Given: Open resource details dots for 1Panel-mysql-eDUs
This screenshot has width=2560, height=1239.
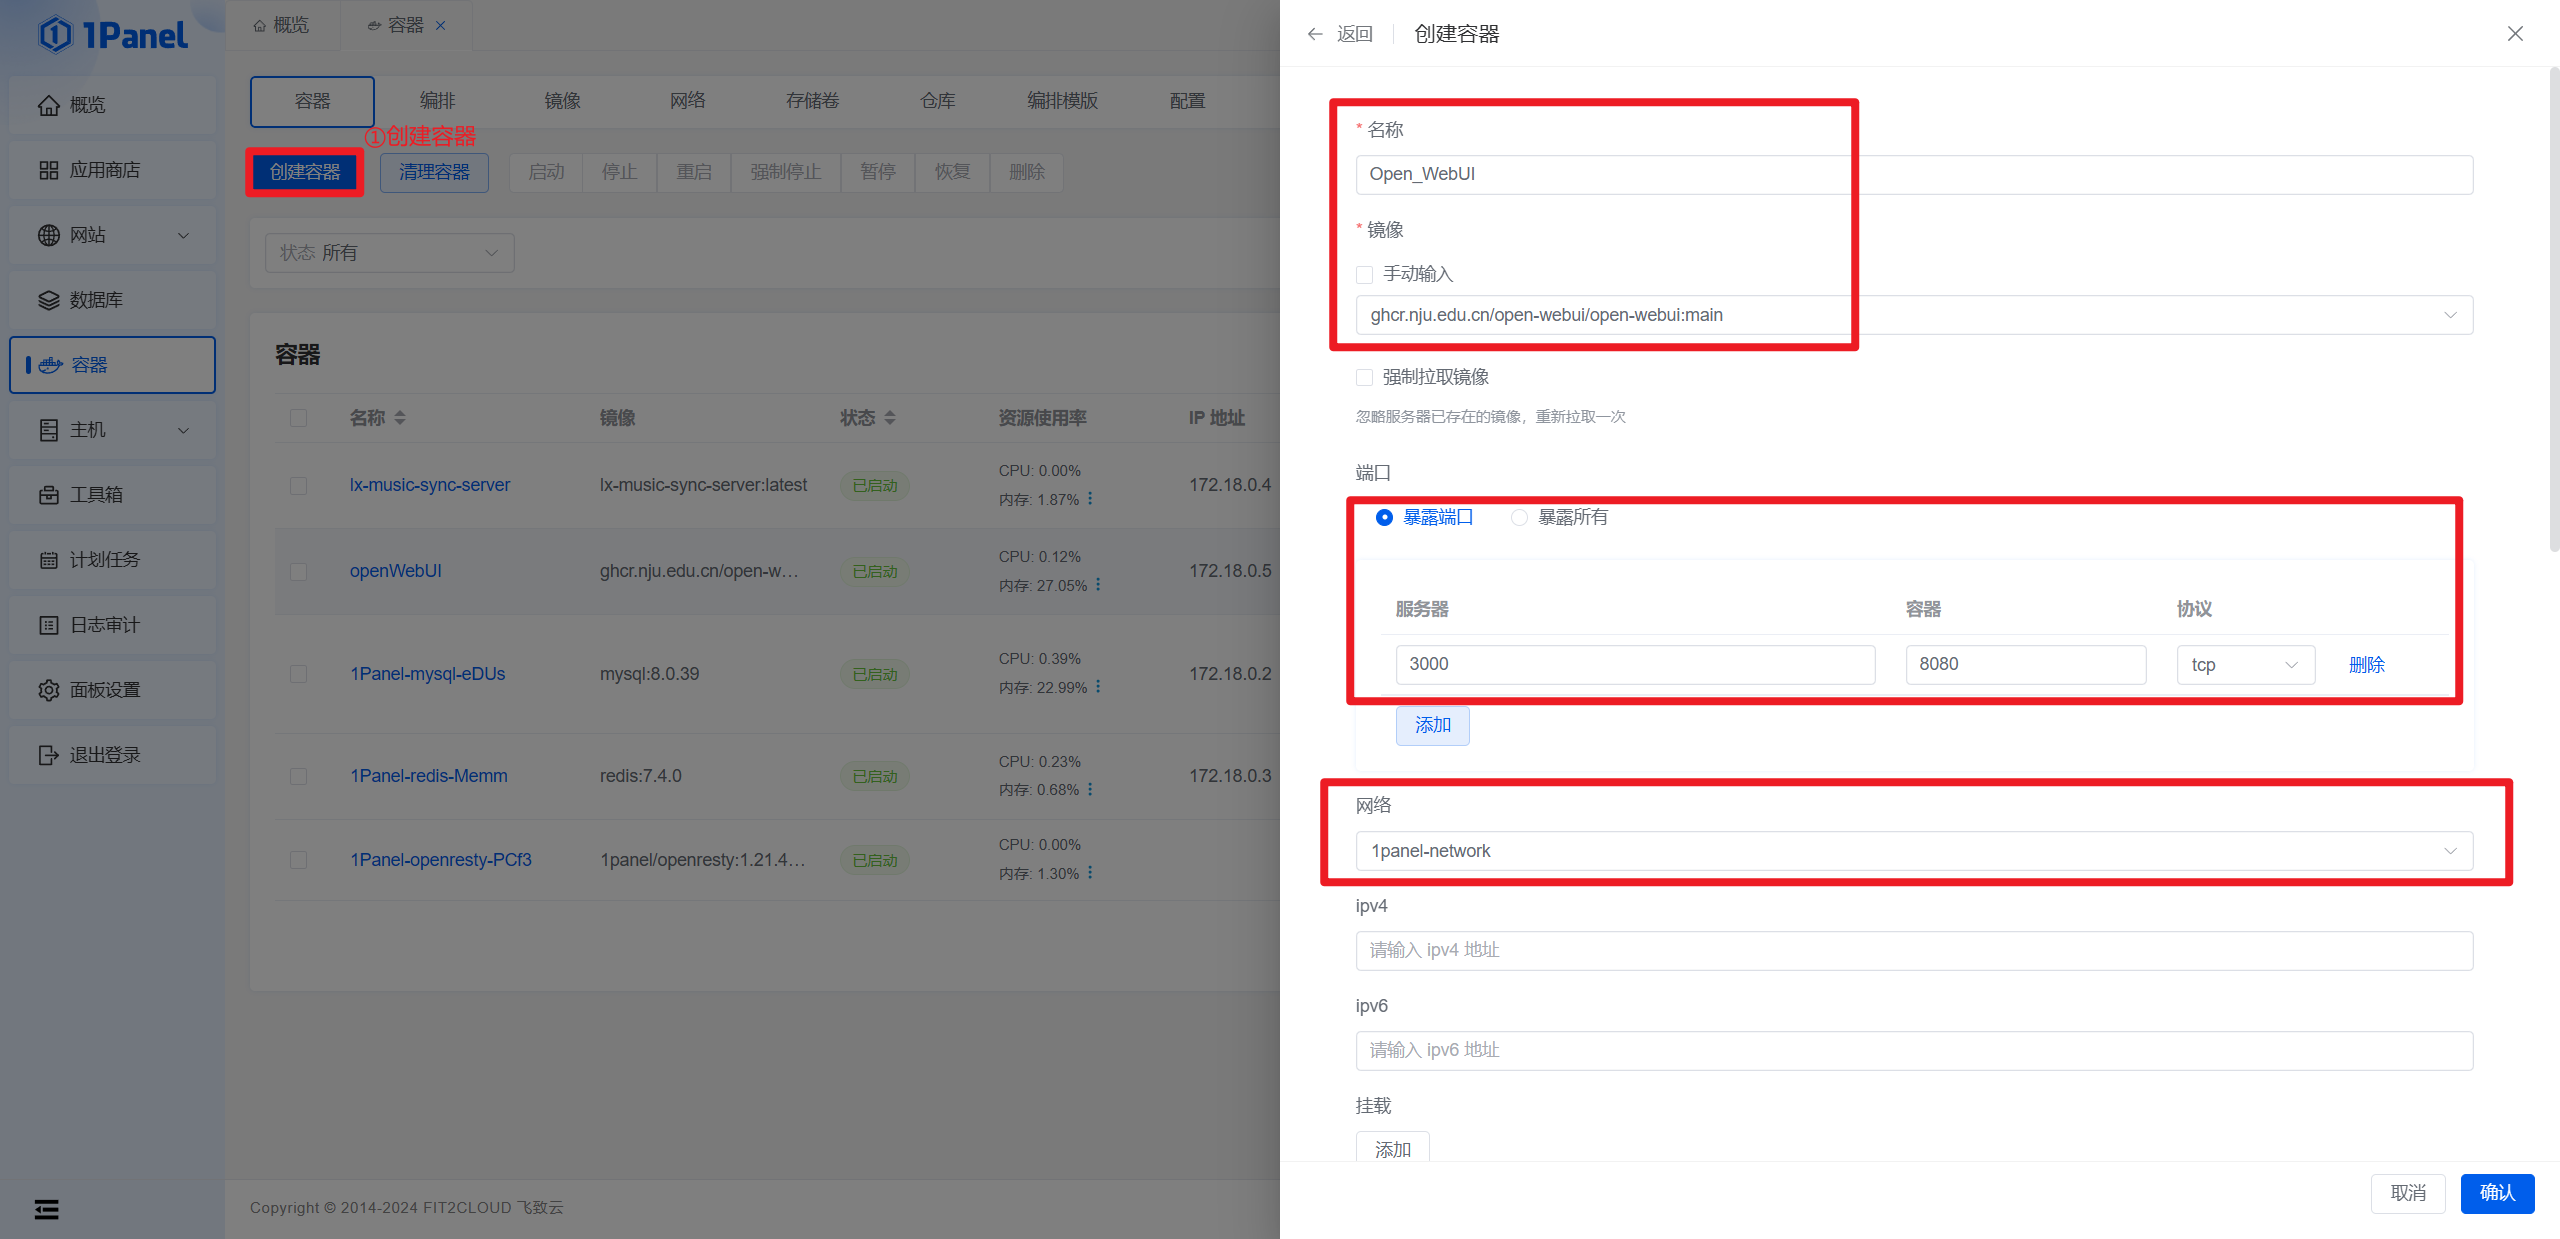Looking at the screenshot, I should coord(1098,687).
